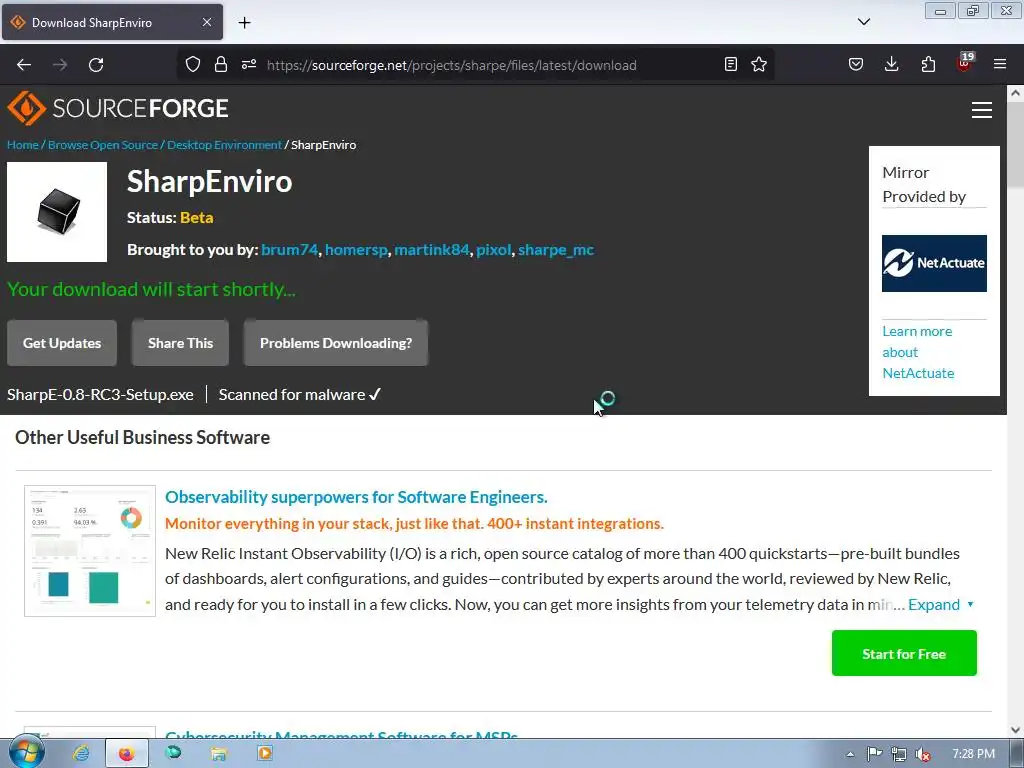The image size is (1024, 768).
Task: Expand the New Relic description text
Action: [940, 605]
